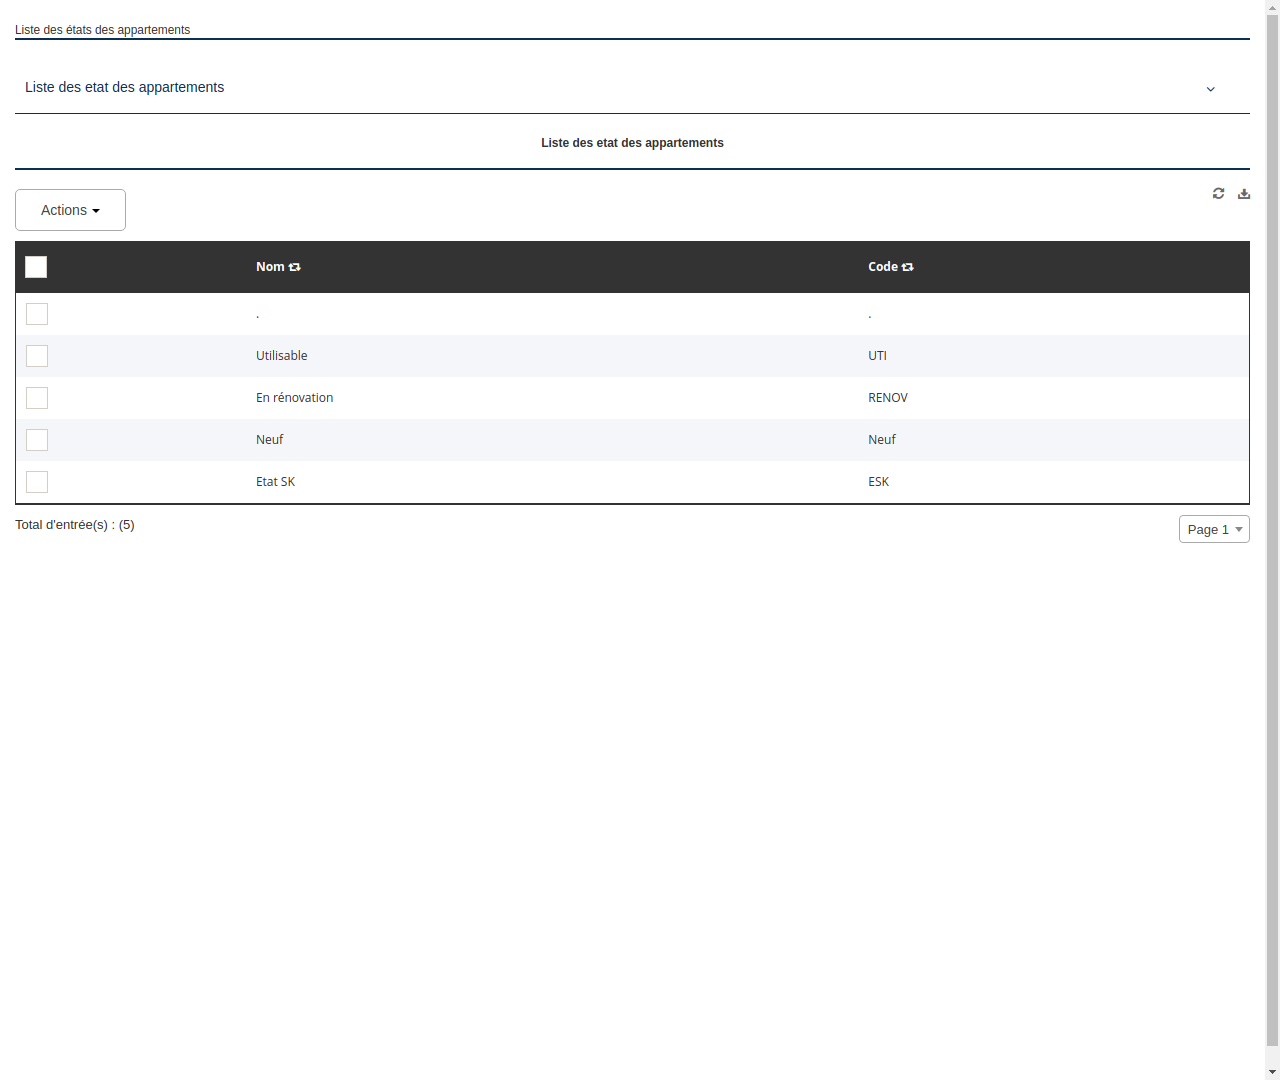Click the scroll-up arrow on the scrollbar
This screenshot has width=1280, height=1080.
click(x=1272, y=8)
